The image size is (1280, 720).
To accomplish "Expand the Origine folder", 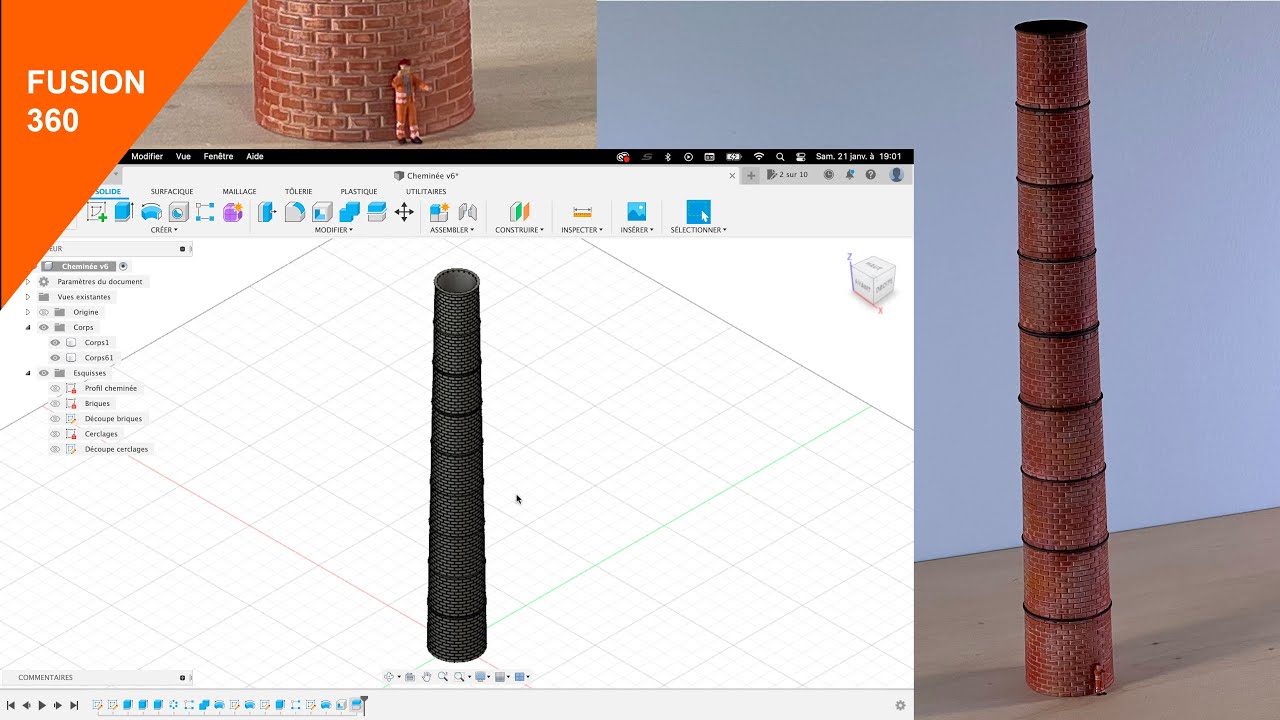I will tap(28, 312).
